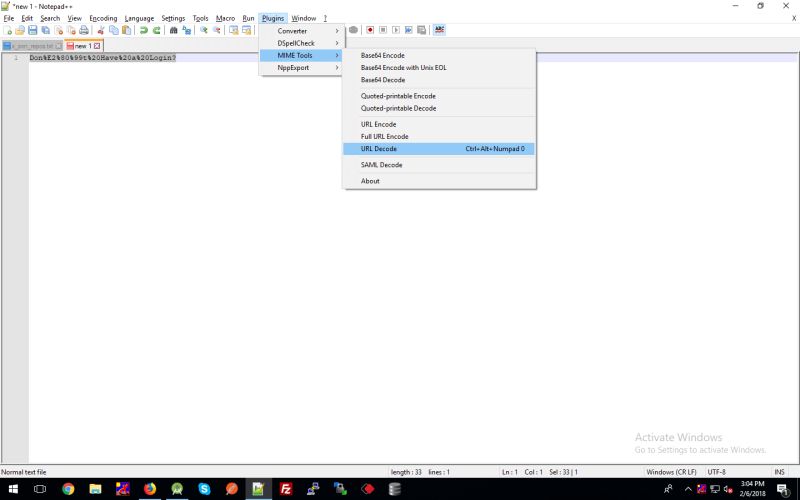This screenshot has width=800, height=500.
Task: Select Quoted-printable Decode
Action: (x=439, y=108)
